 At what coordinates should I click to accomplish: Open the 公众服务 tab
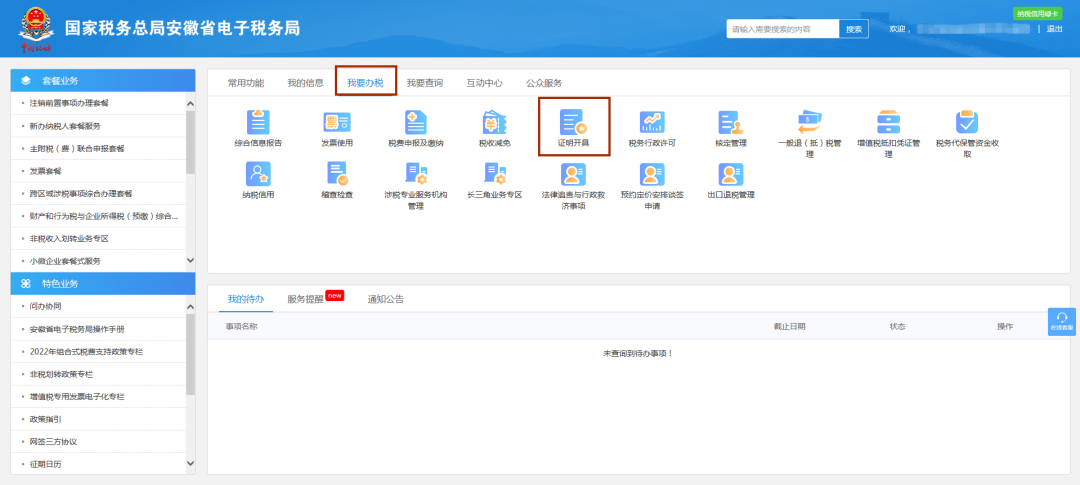(x=543, y=83)
